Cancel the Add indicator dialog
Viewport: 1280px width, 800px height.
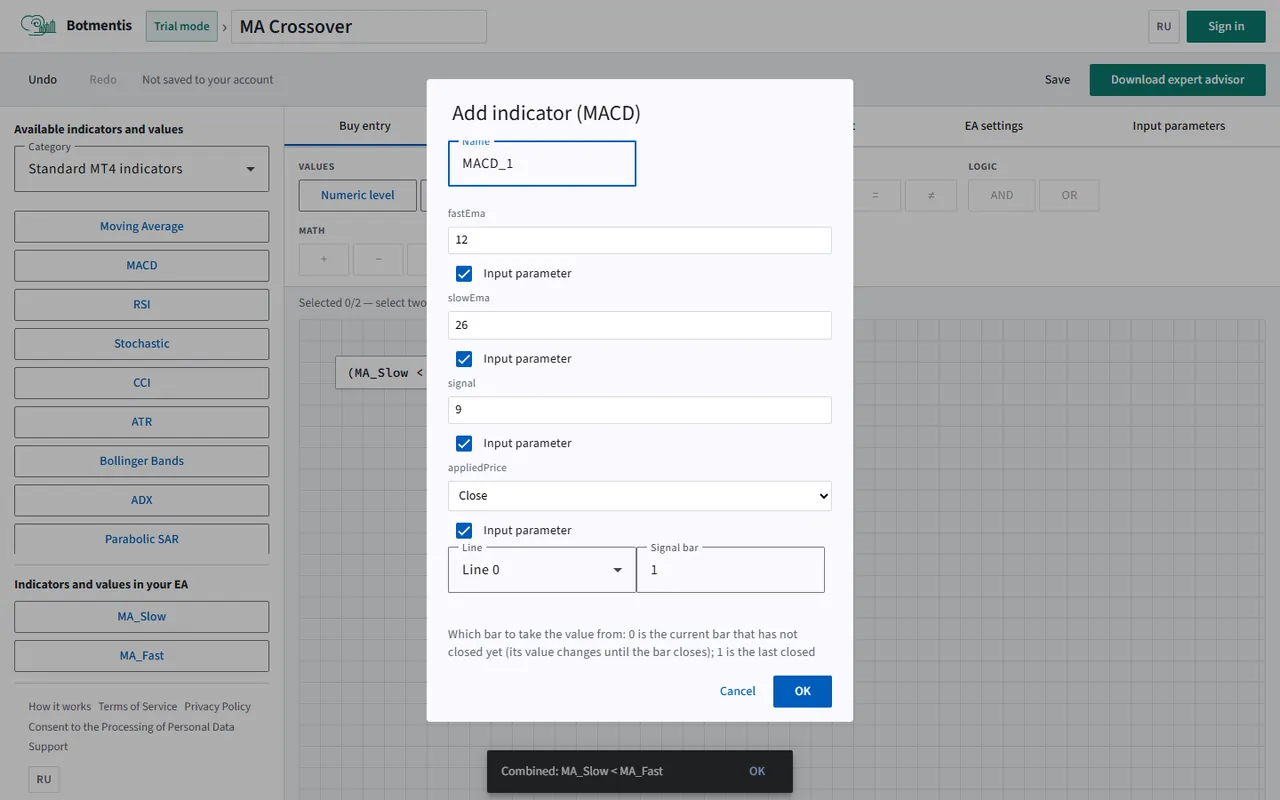738,691
